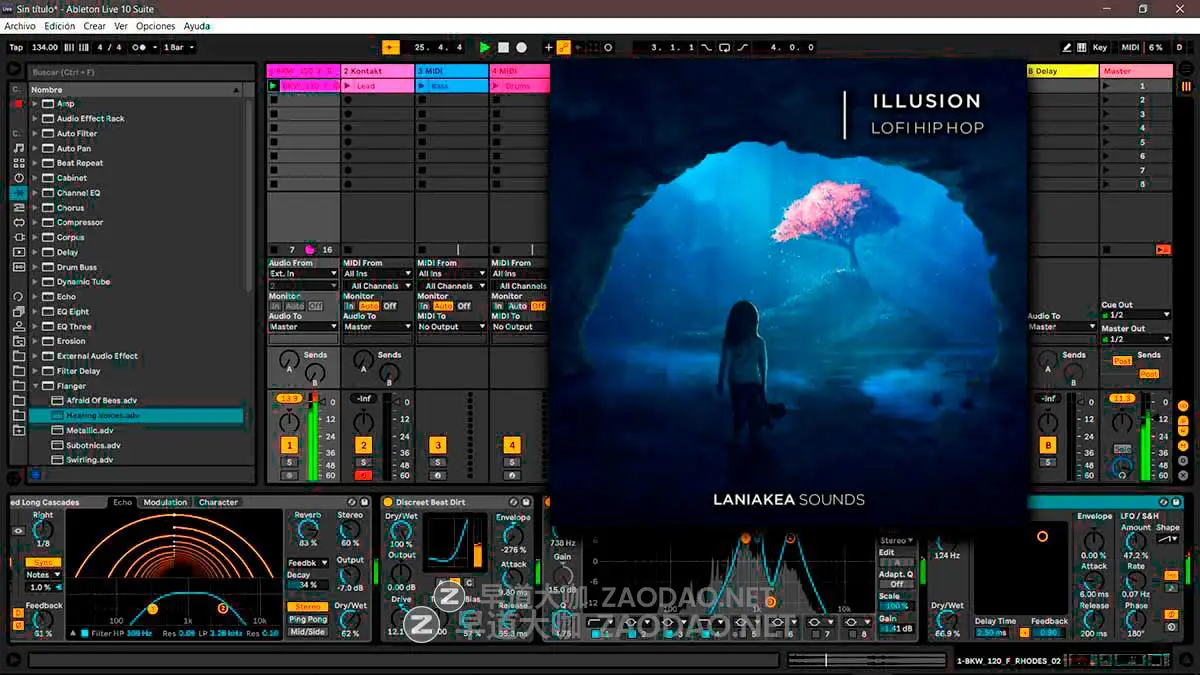
Task: Click the session record button in the transport
Action: click(x=521, y=47)
